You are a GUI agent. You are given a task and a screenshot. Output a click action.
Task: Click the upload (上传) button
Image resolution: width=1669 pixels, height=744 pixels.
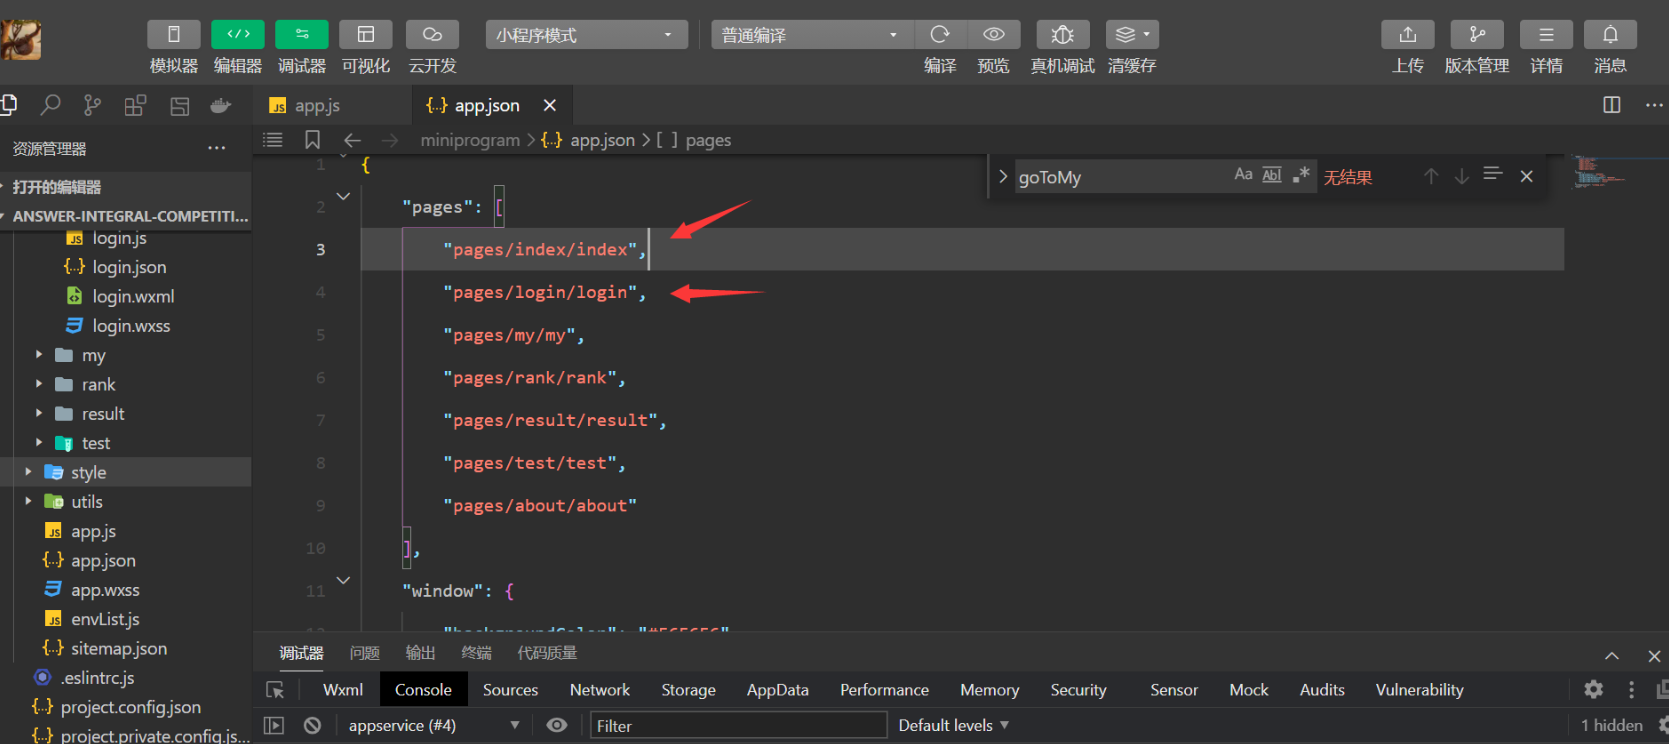tap(1408, 35)
